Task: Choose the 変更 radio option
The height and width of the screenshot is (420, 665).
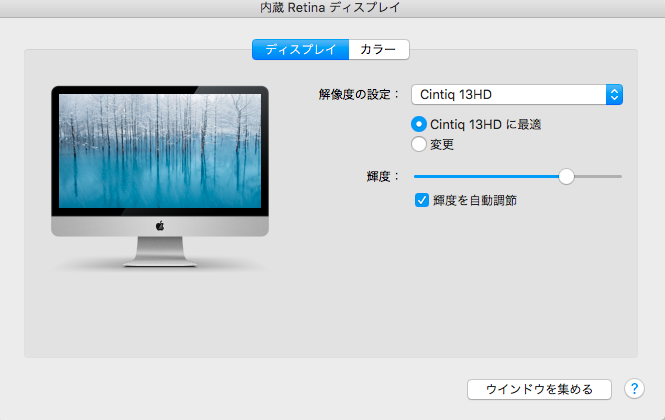Action: 419,144
